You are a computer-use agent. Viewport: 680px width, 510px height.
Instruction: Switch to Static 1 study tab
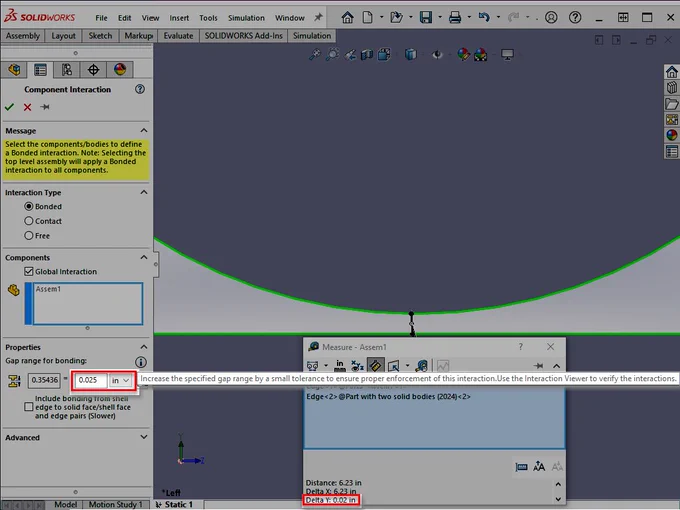[x=174, y=504]
